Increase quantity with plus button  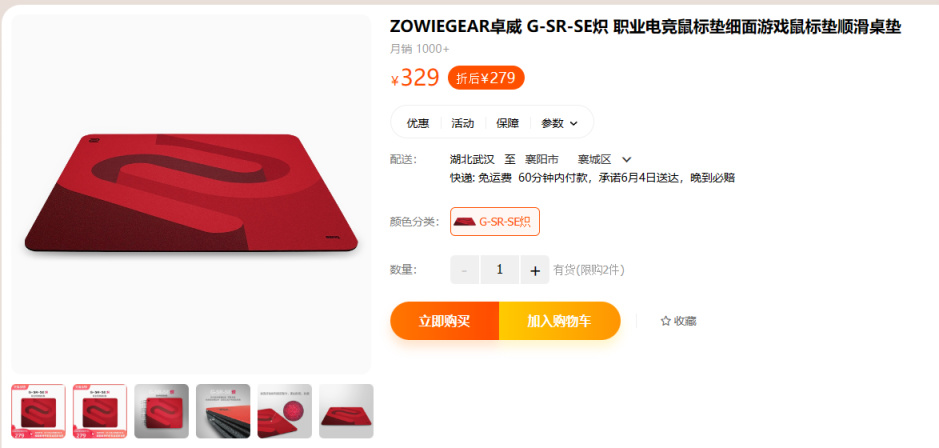535,270
